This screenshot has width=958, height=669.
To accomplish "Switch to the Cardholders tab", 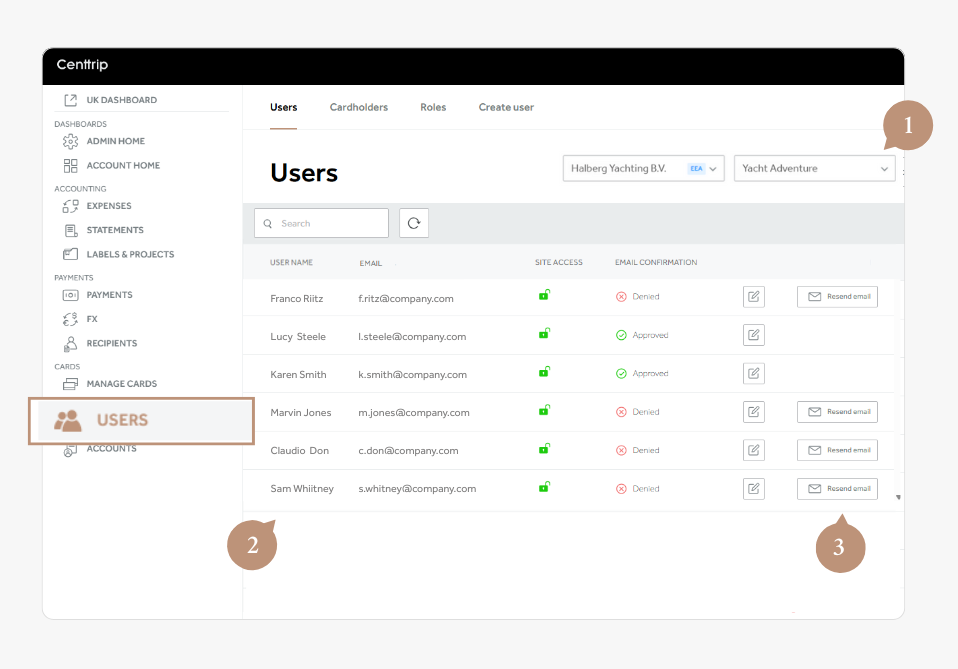I will coord(359,108).
